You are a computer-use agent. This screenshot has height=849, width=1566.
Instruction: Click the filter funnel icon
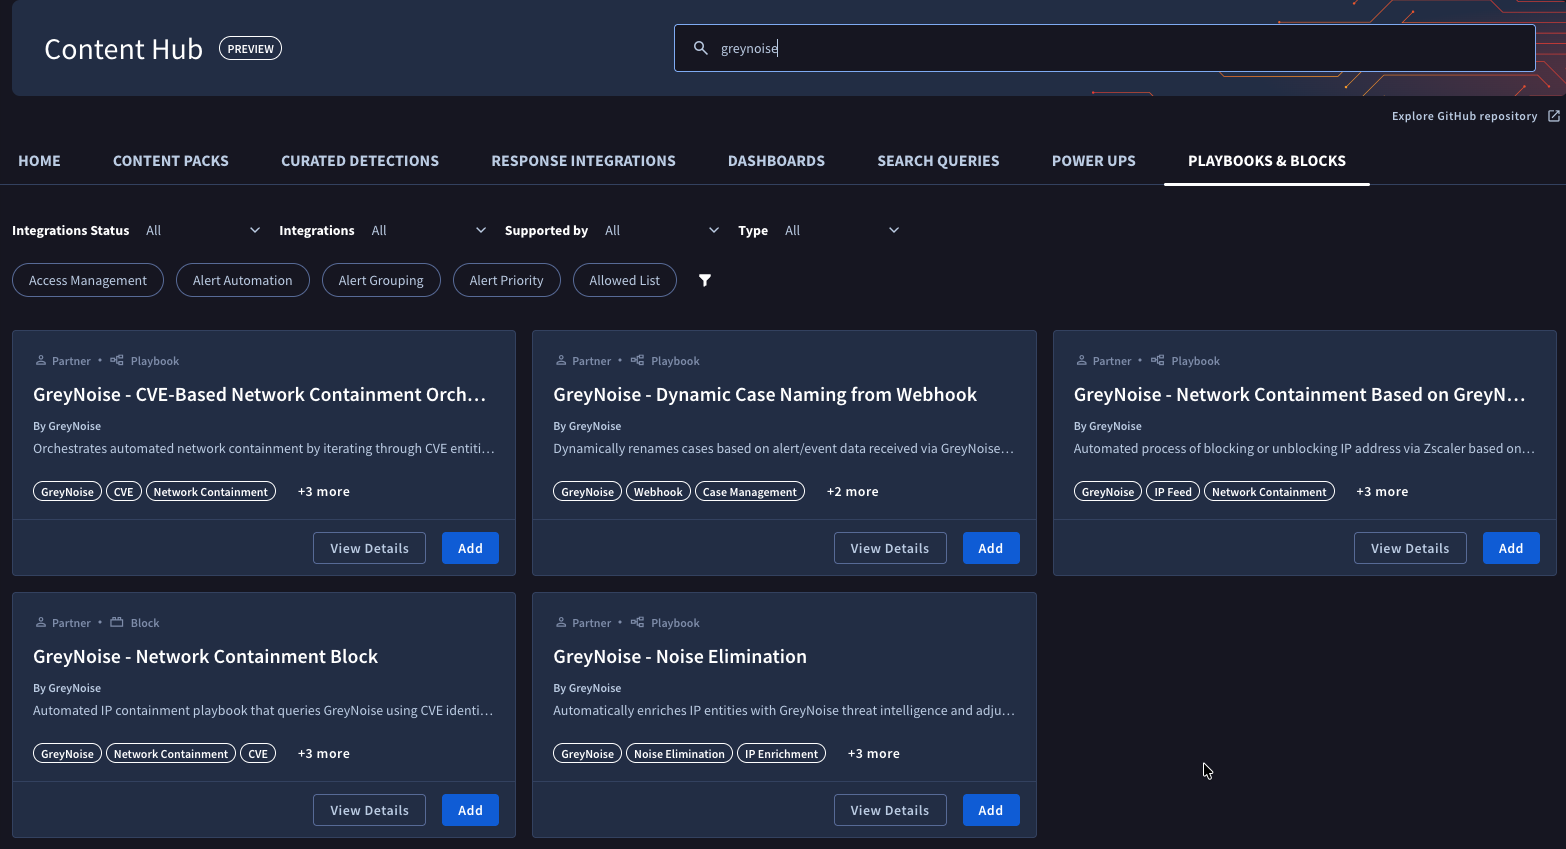tap(705, 280)
